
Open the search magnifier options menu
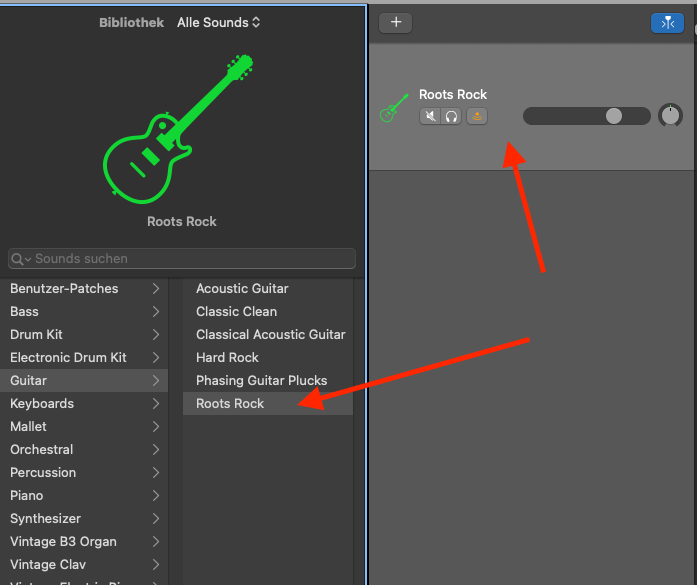pyautogui.click(x=20, y=259)
